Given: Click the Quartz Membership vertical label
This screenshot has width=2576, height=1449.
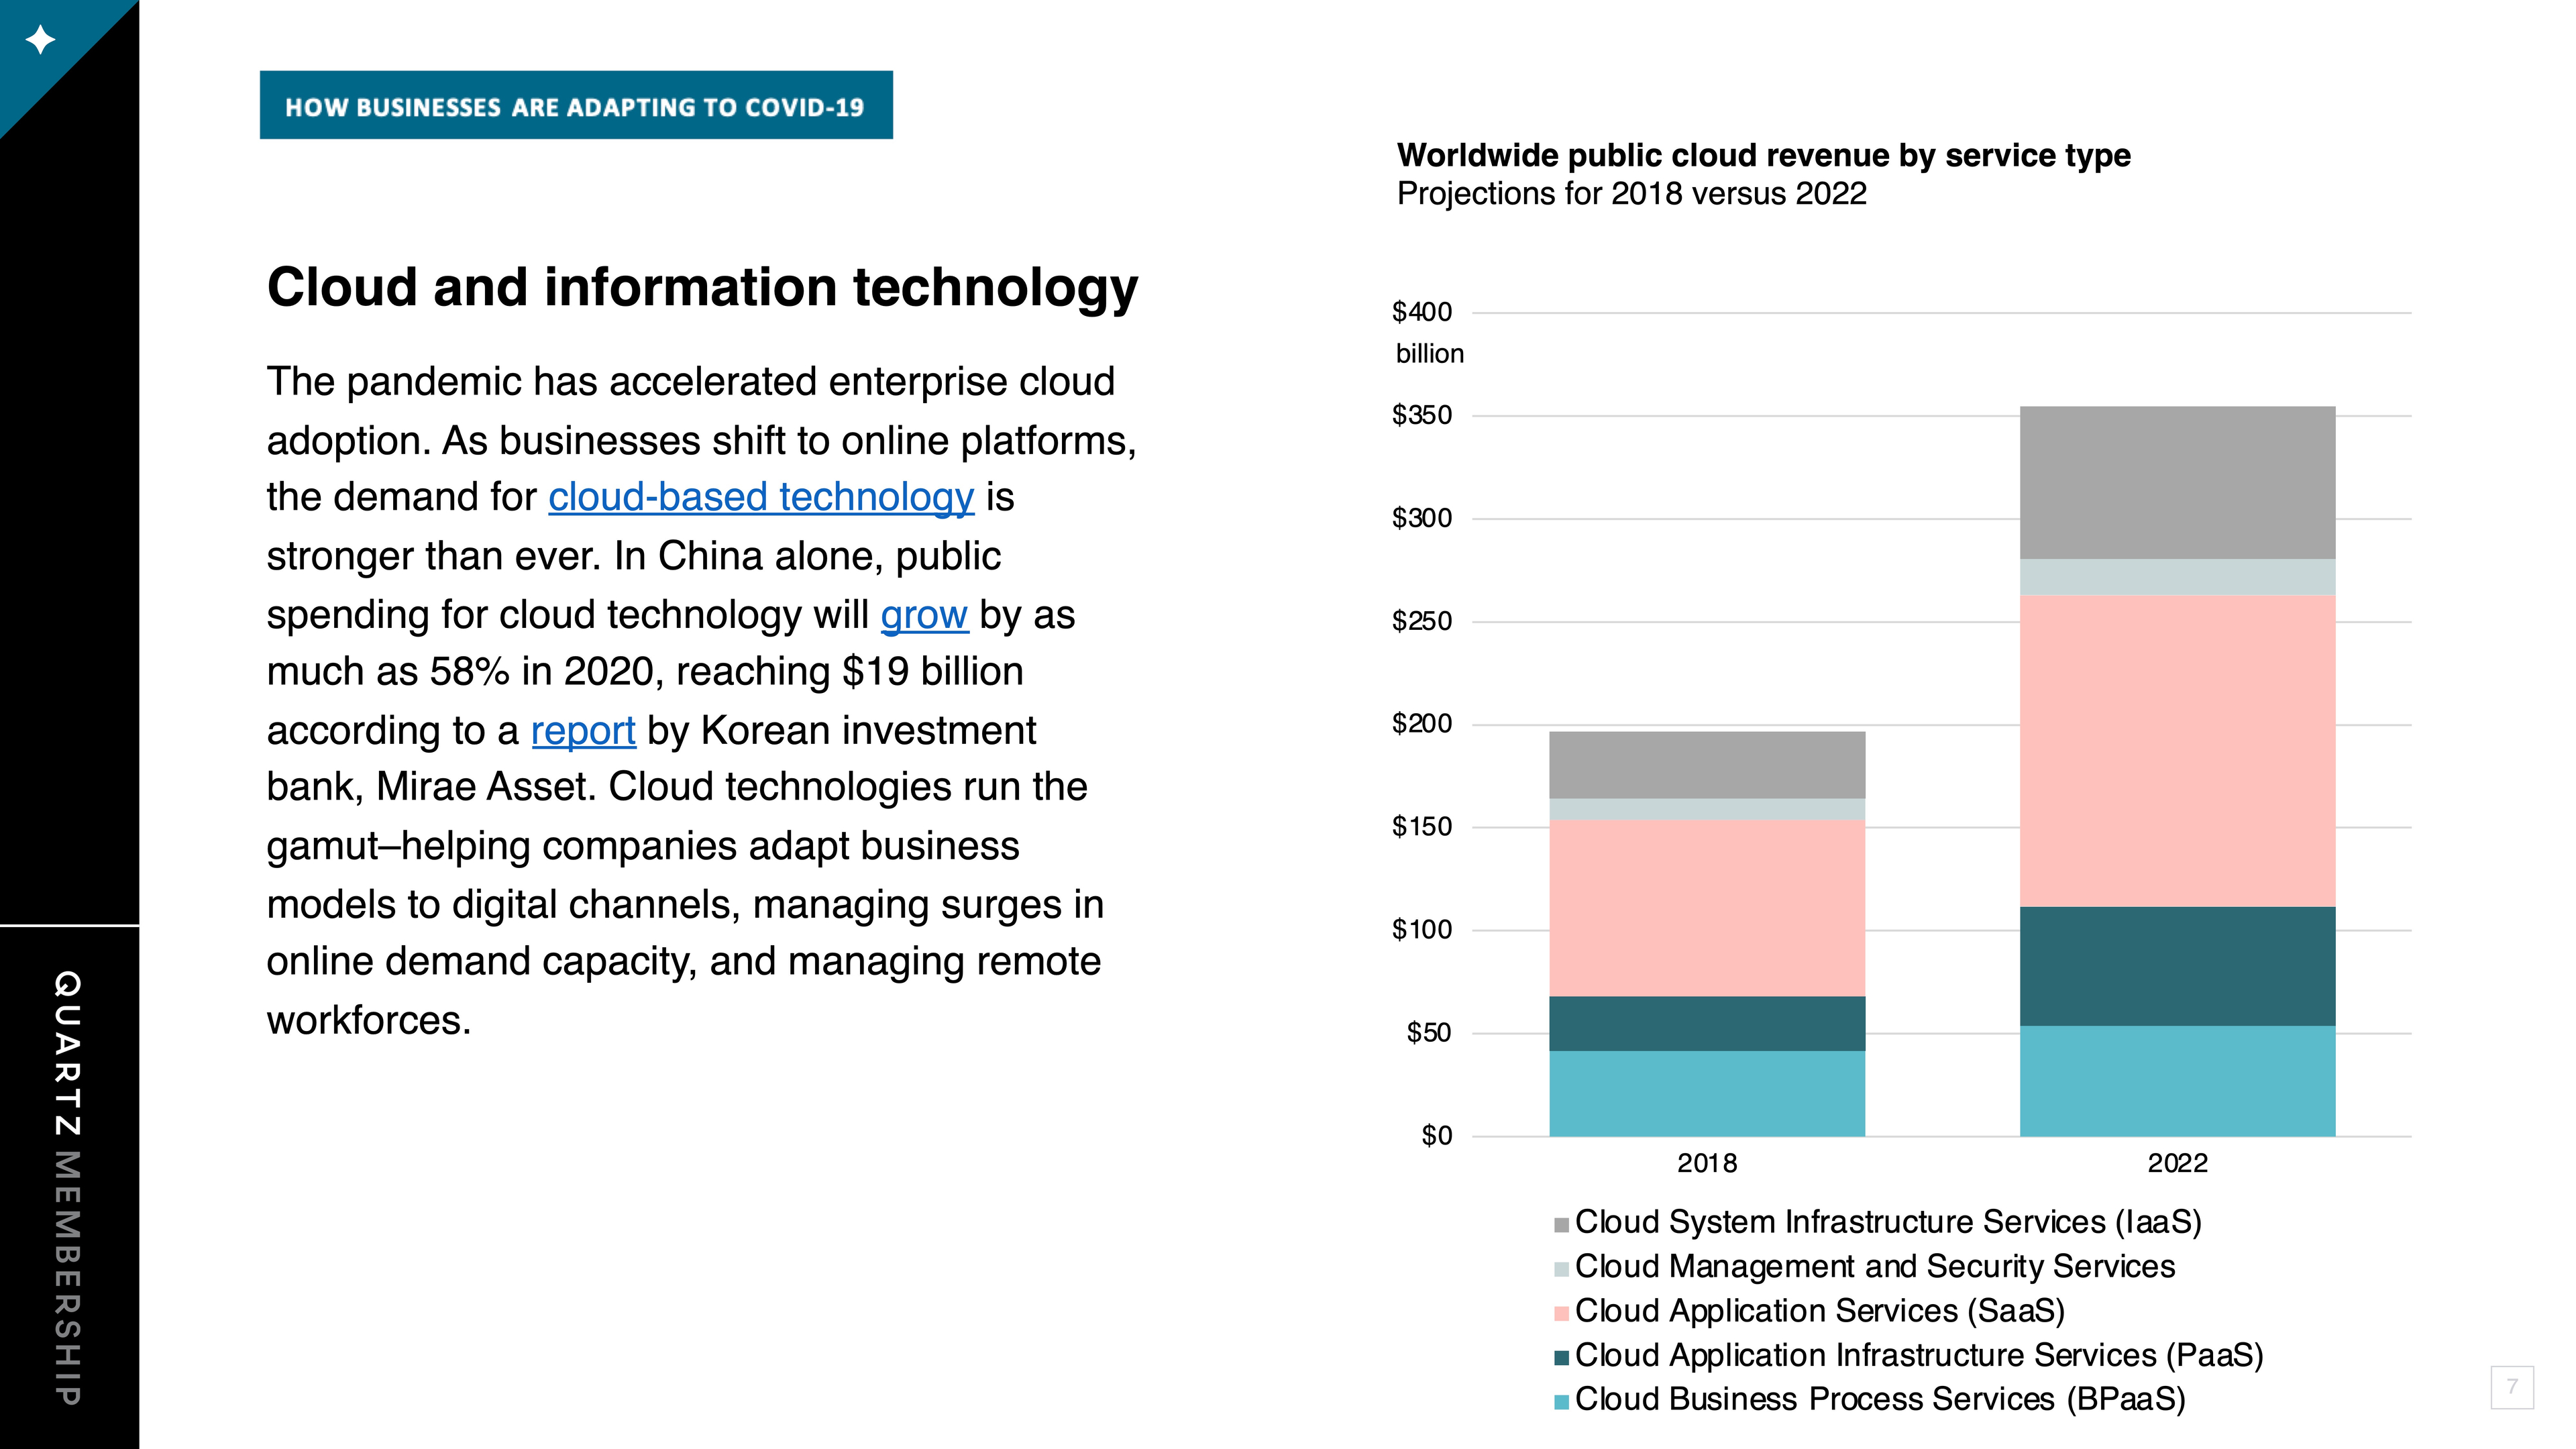Looking at the screenshot, I should click(68, 1187).
